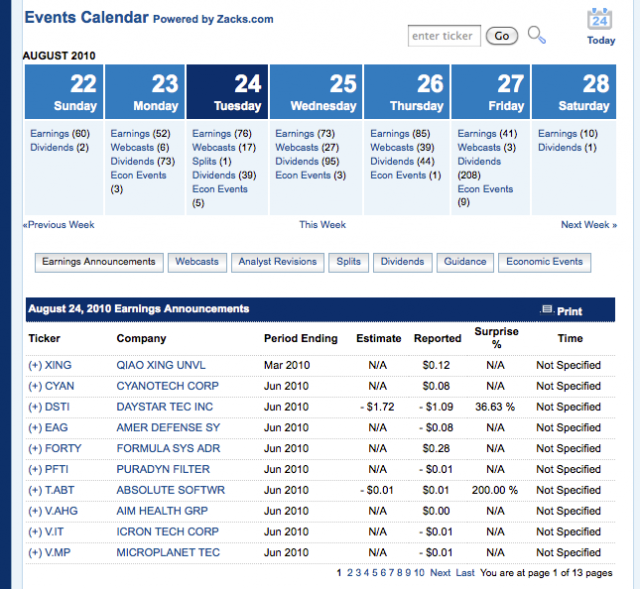Open the Economic Events tab
640x589 pixels.
click(x=544, y=262)
